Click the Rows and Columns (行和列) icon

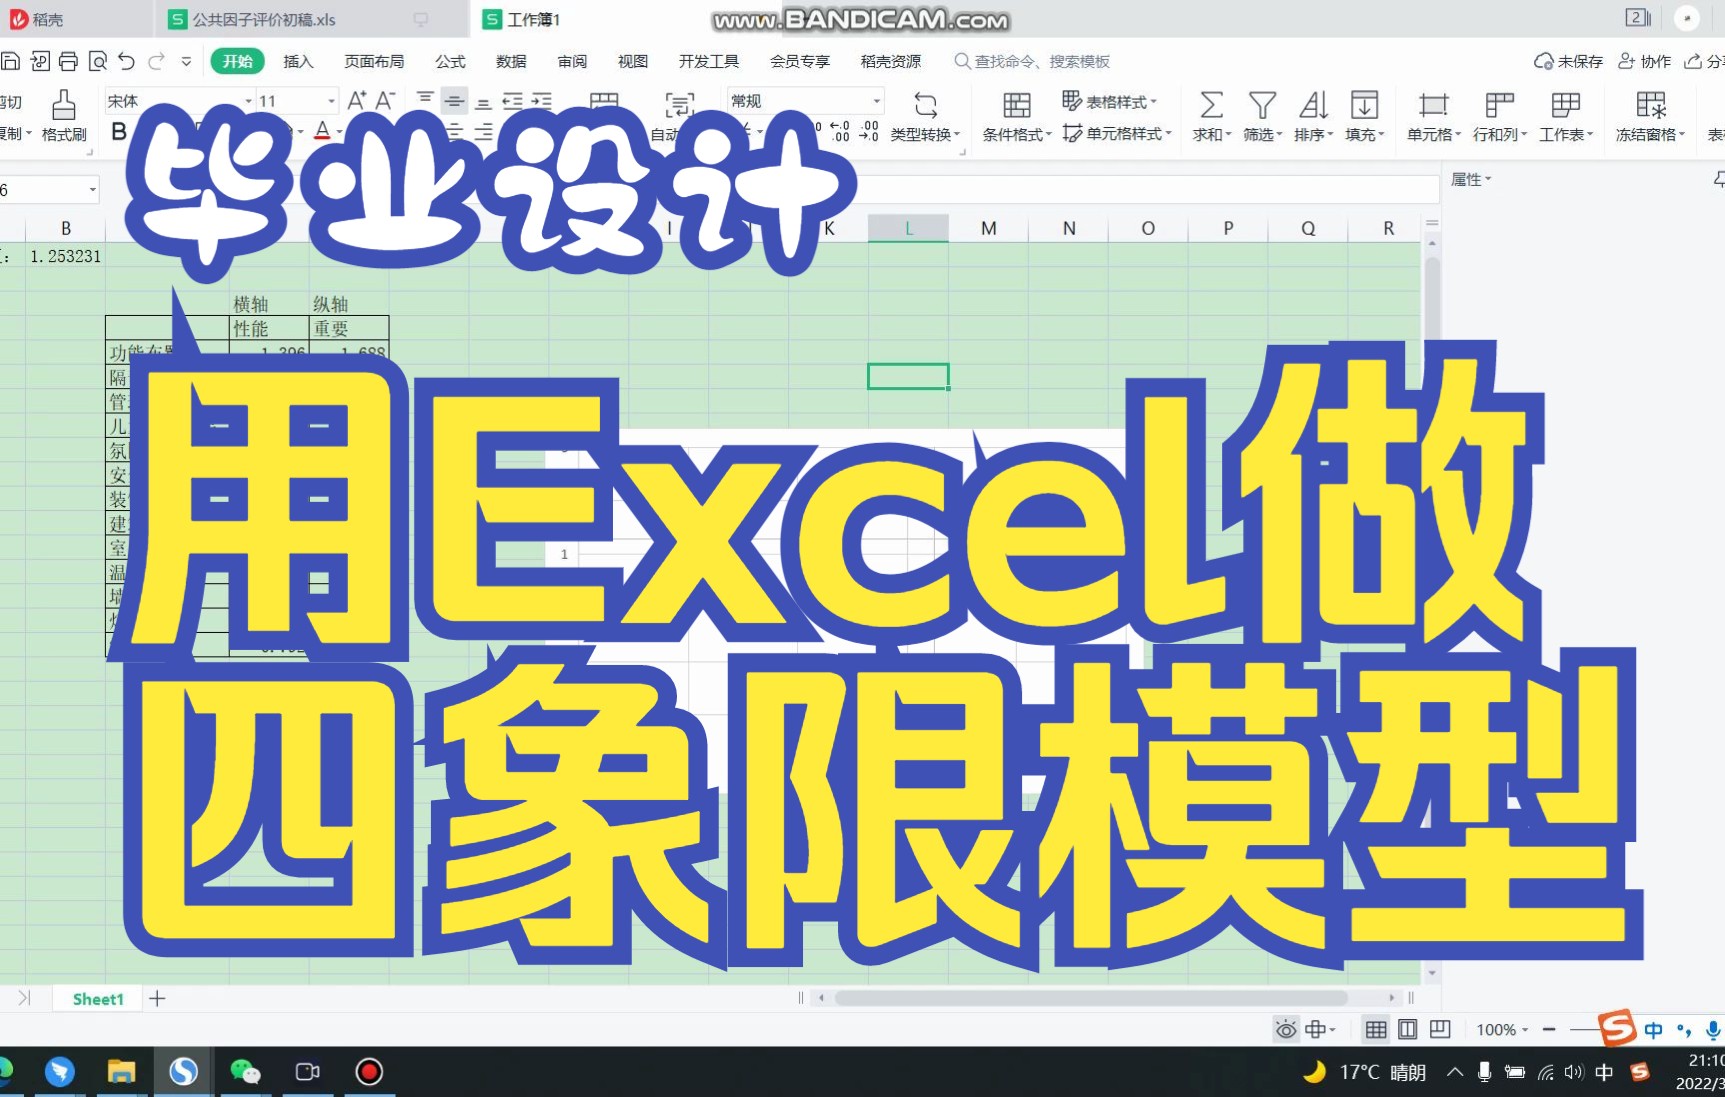point(1499,105)
